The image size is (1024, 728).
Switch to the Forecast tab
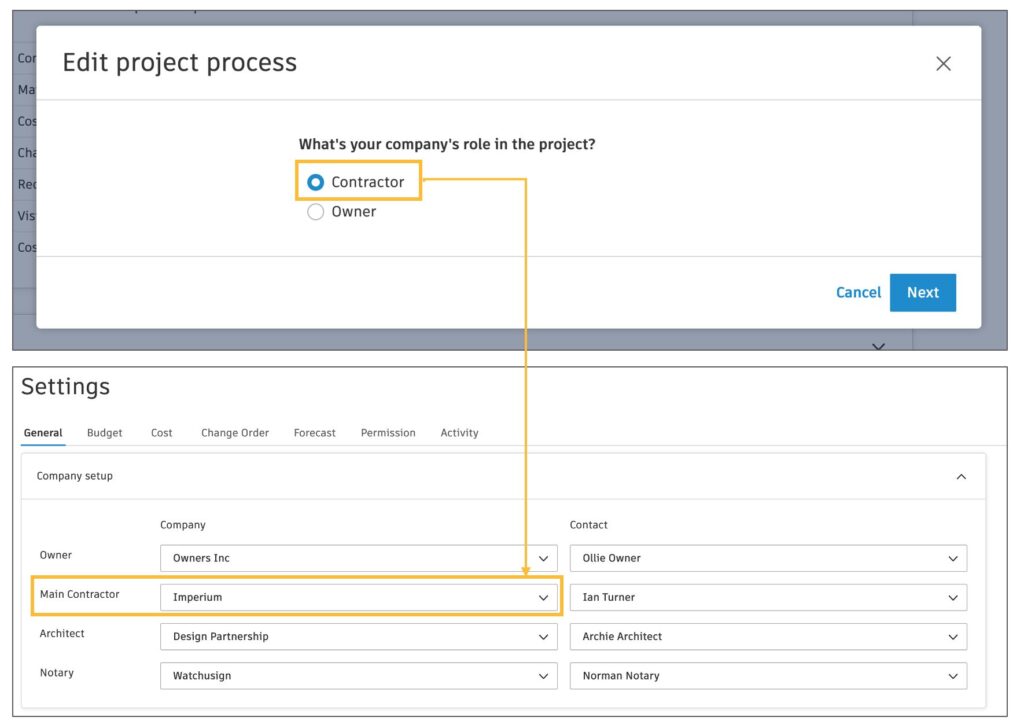tap(315, 433)
